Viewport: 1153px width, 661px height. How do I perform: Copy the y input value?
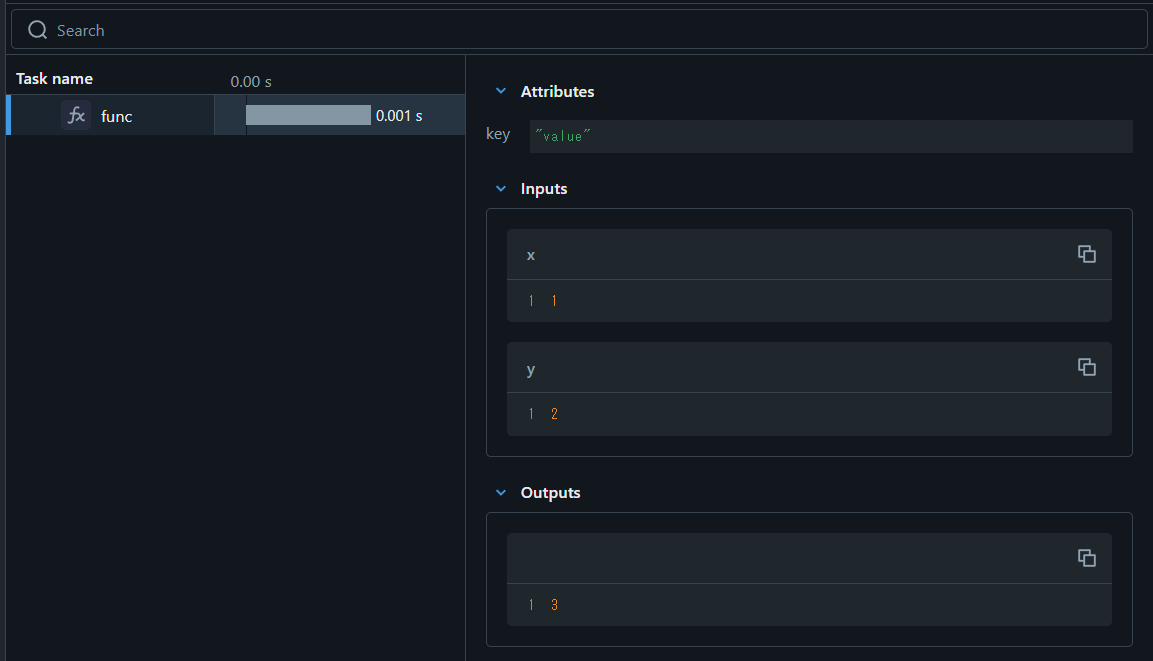(x=1087, y=367)
